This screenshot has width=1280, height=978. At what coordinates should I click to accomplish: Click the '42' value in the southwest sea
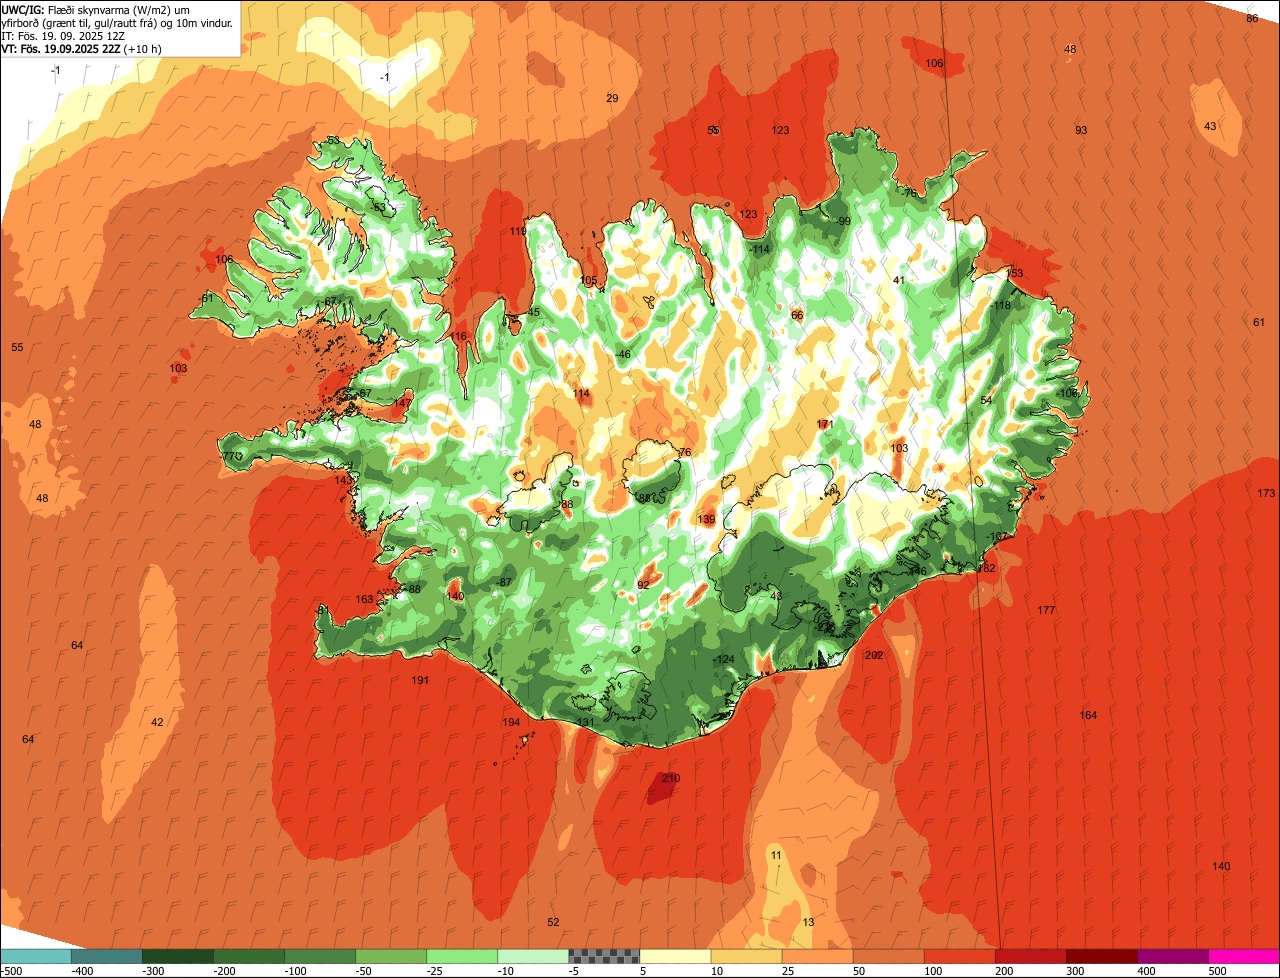click(x=157, y=722)
